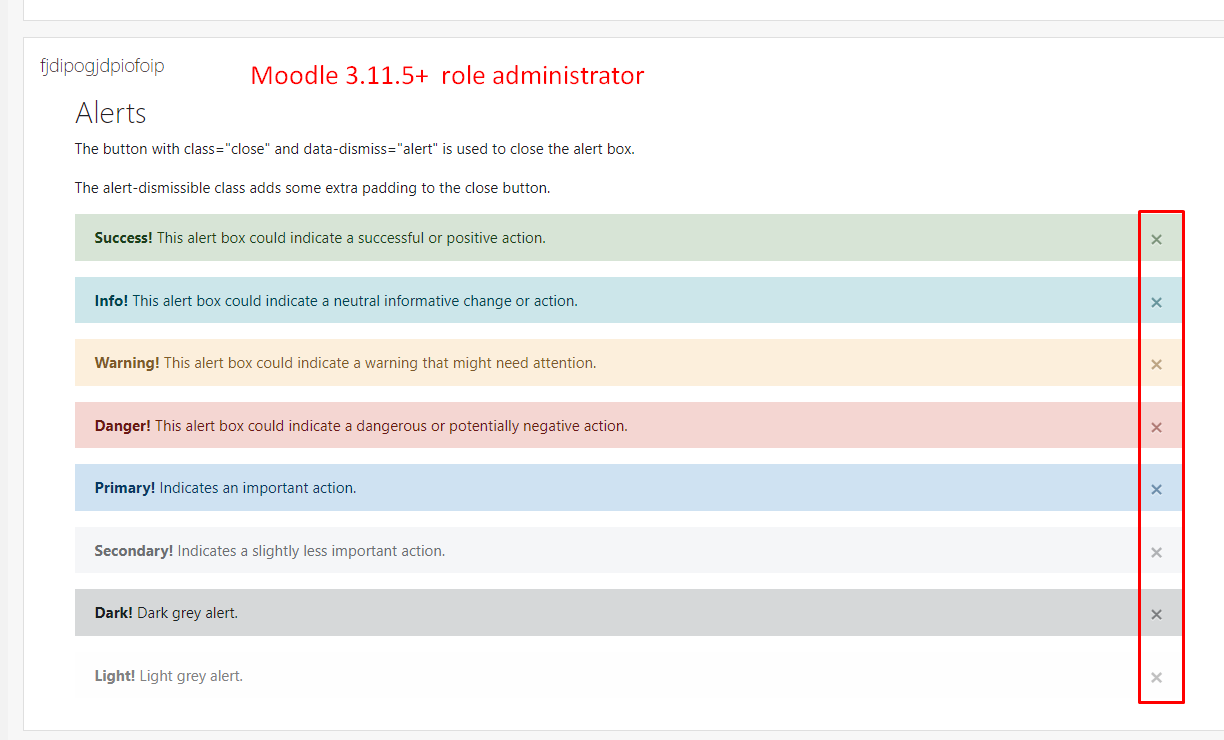Screen dimensions: 1224x740
Task: Click text 'Dark grey alert.'
Action: click(x=187, y=613)
